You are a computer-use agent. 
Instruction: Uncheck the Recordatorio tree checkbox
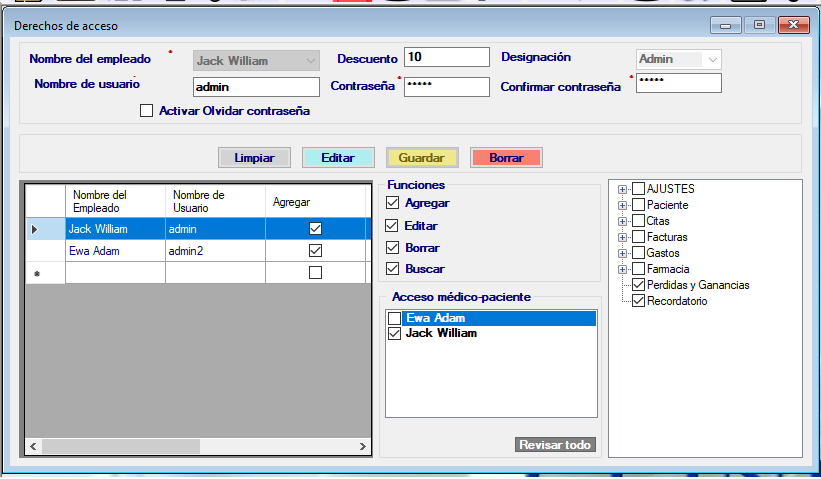639,301
